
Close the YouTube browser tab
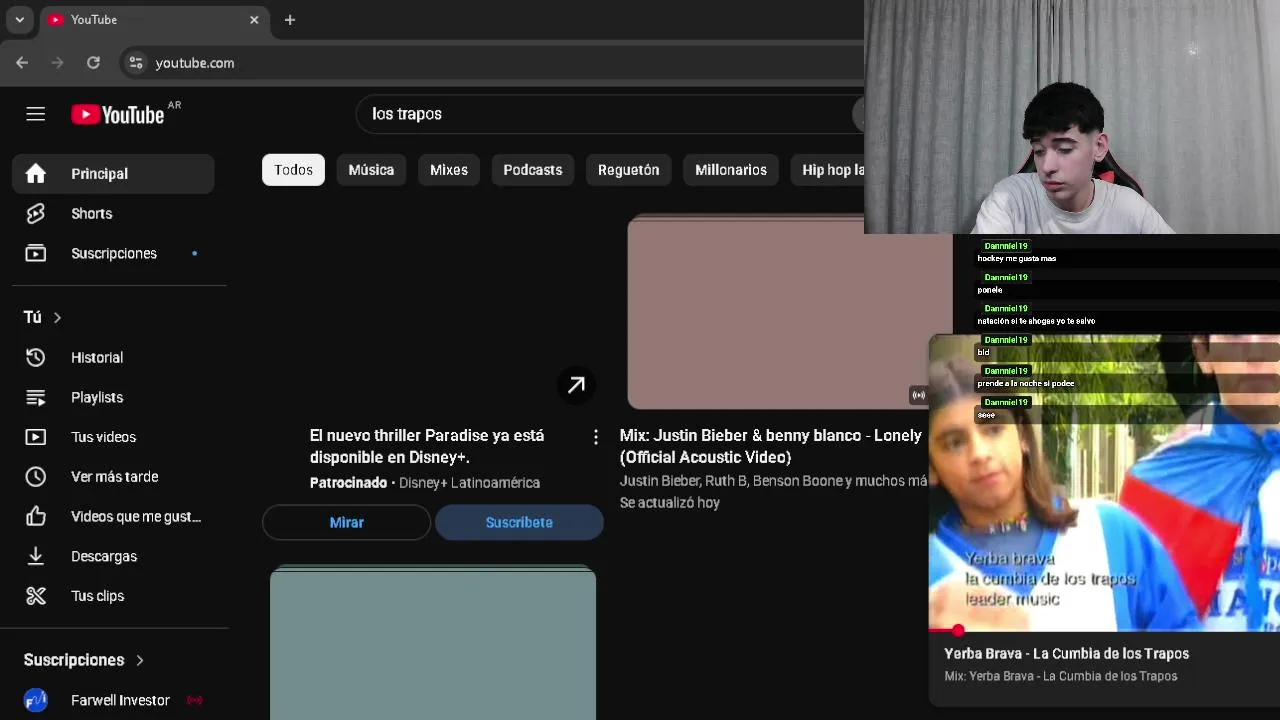pyautogui.click(x=254, y=20)
